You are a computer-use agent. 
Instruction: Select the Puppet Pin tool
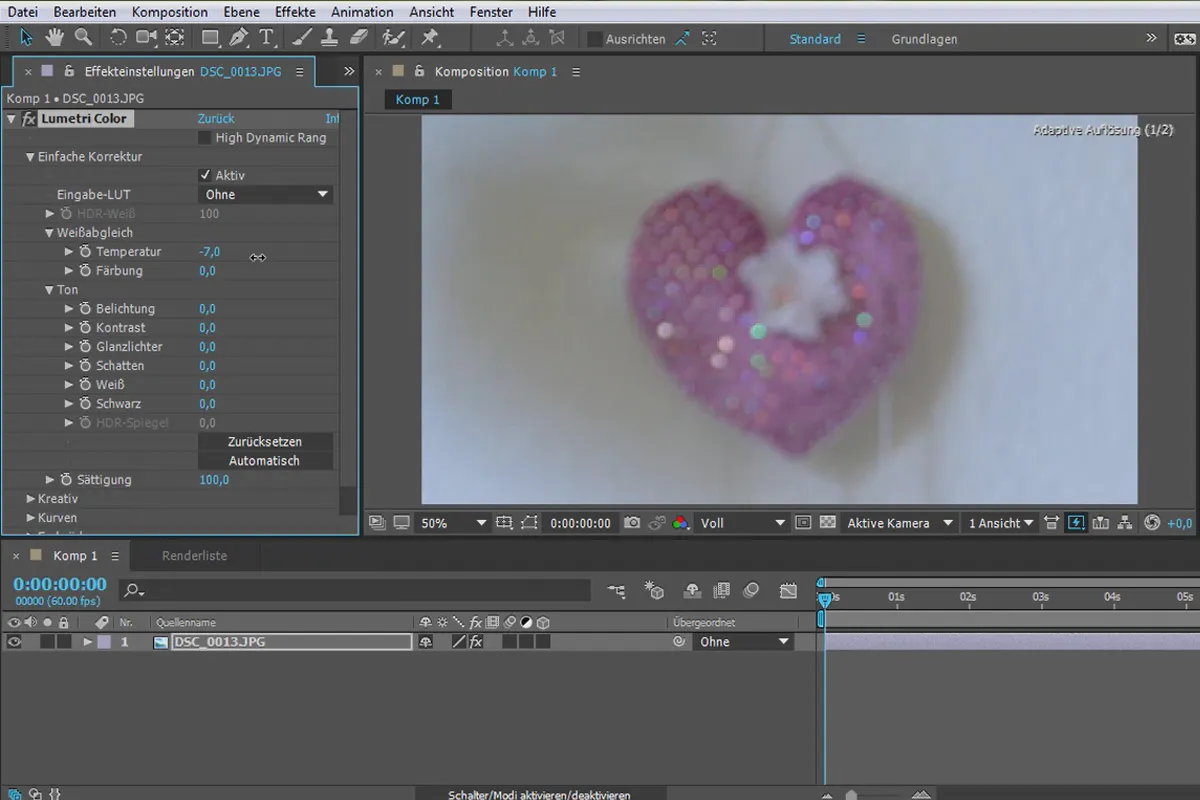tap(430, 38)
